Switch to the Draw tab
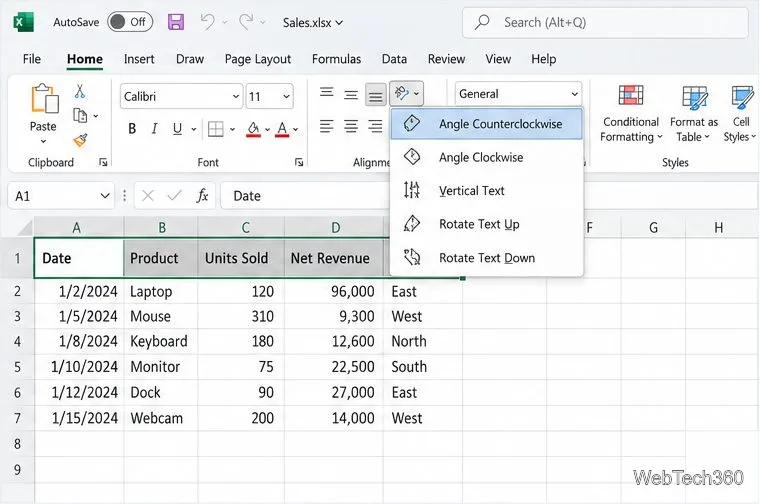 click(x=190, y=59)
